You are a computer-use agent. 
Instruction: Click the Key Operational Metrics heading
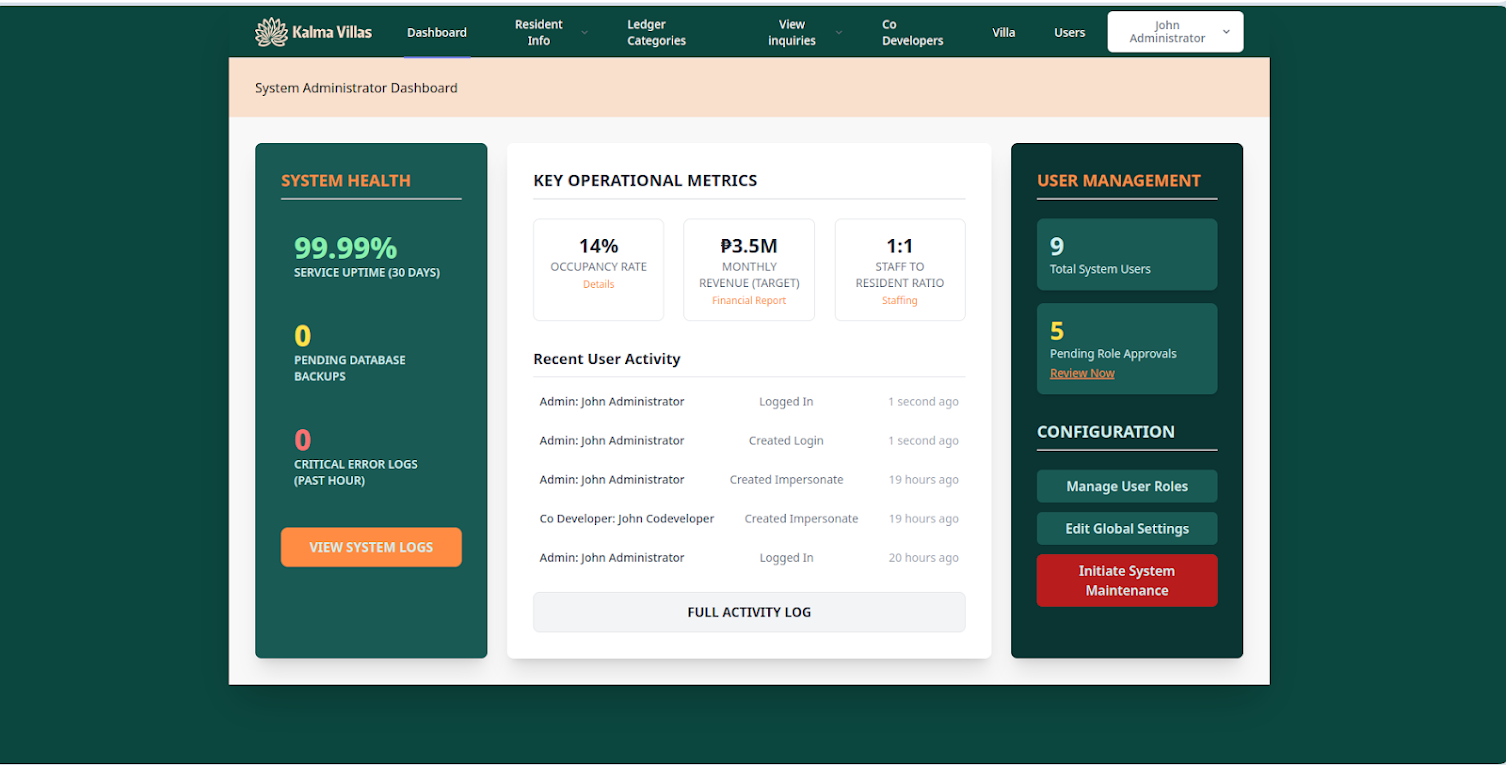coord(645,181)
